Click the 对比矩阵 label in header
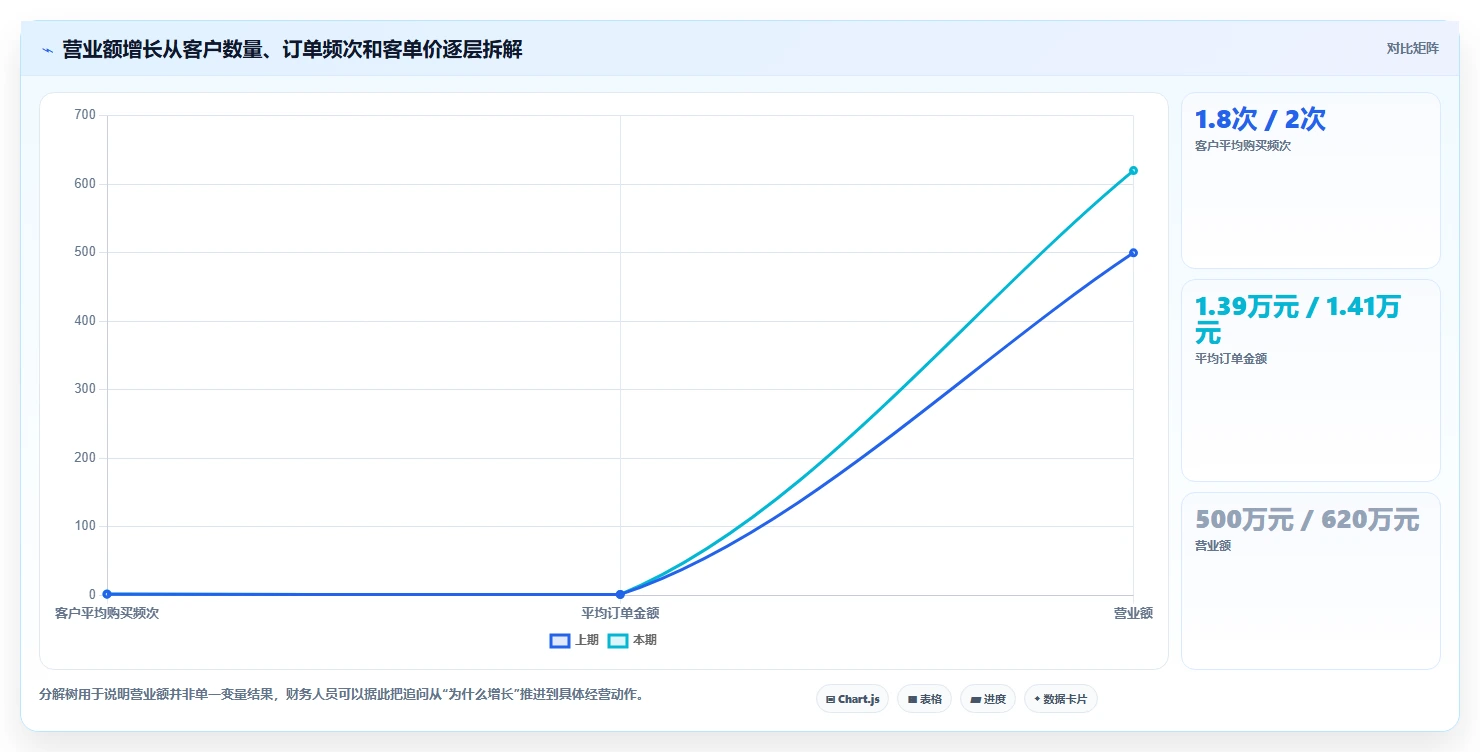 [x=1412, y=49]
